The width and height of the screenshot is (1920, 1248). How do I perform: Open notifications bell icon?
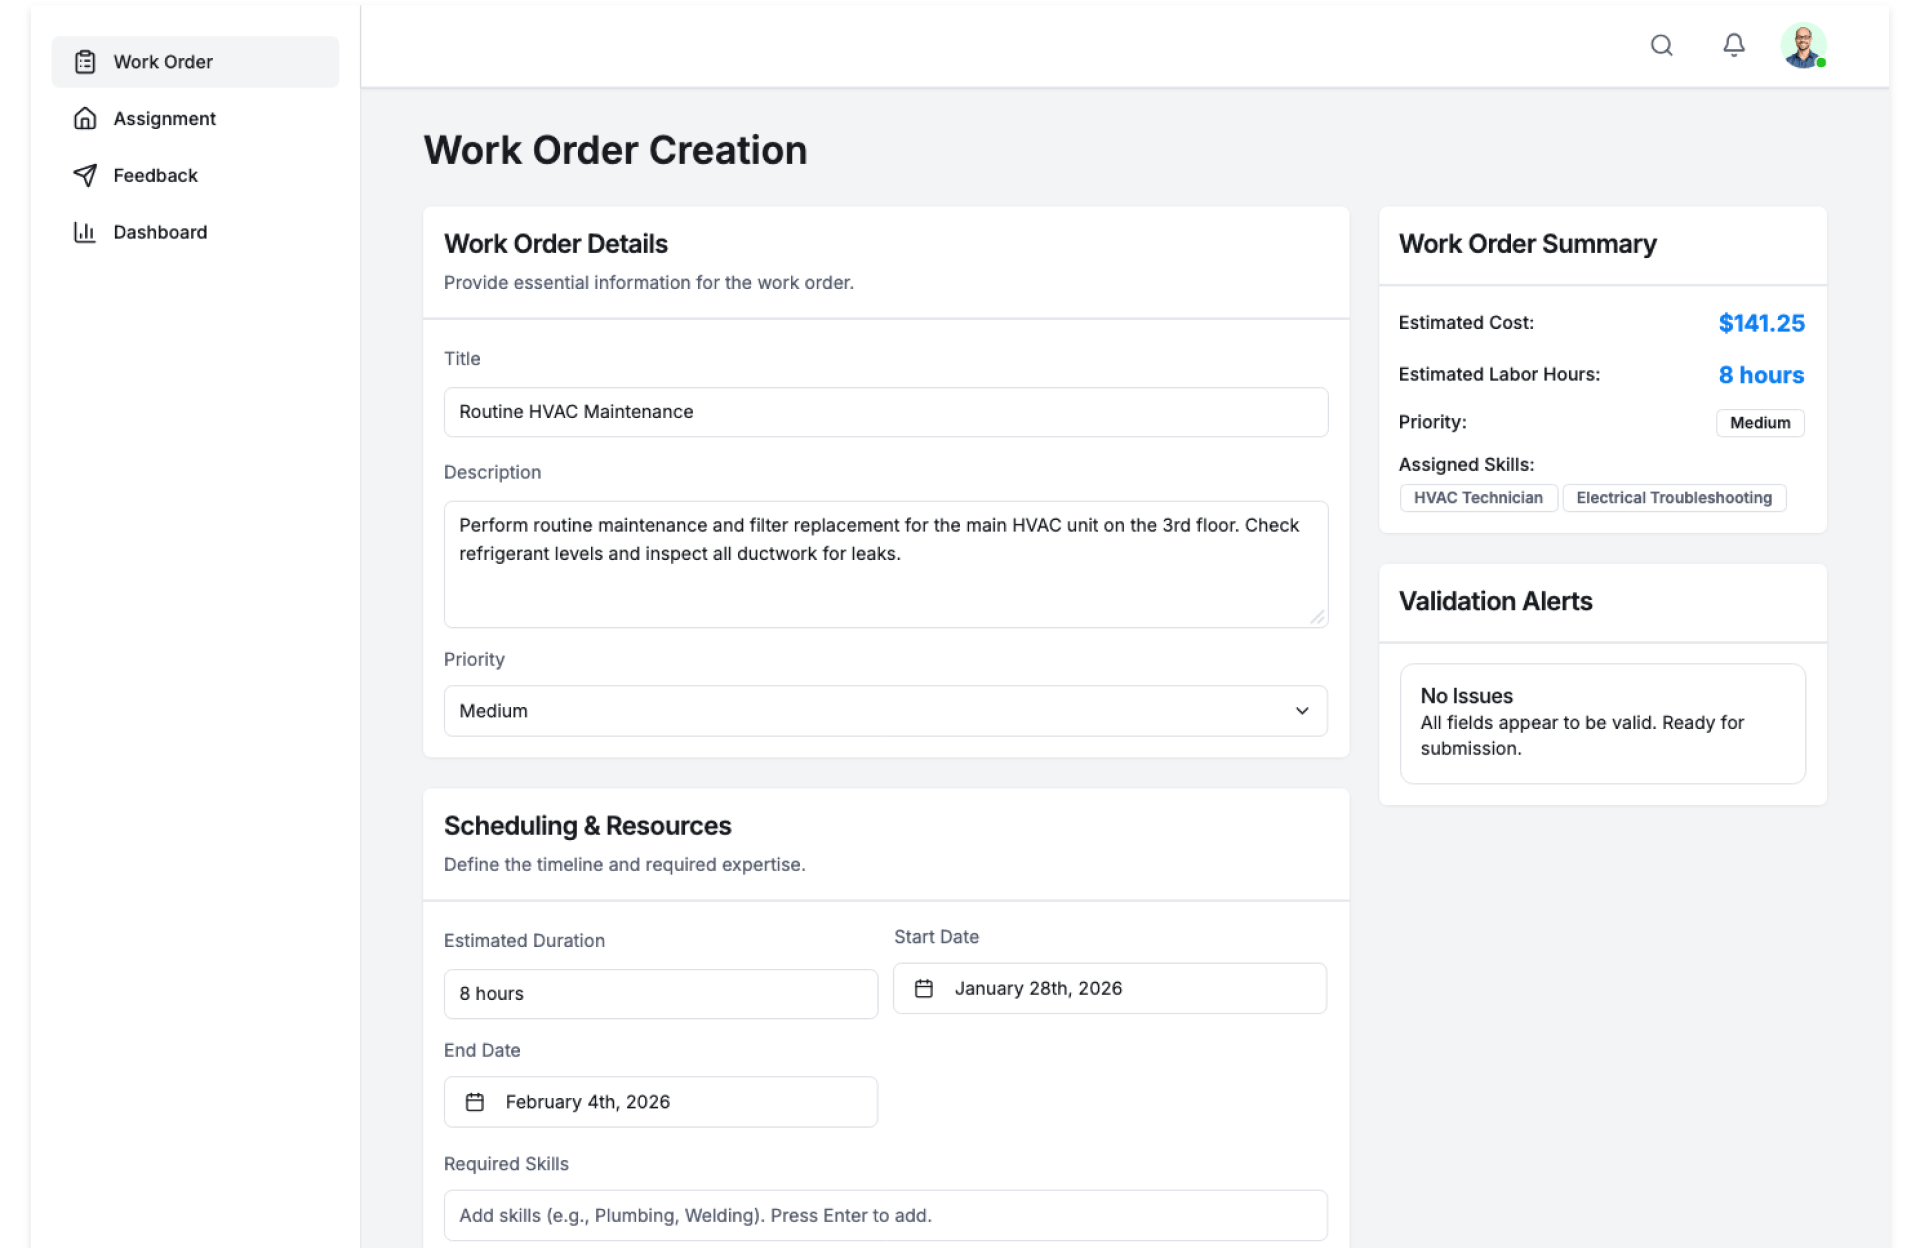(x=1733, y=45)
